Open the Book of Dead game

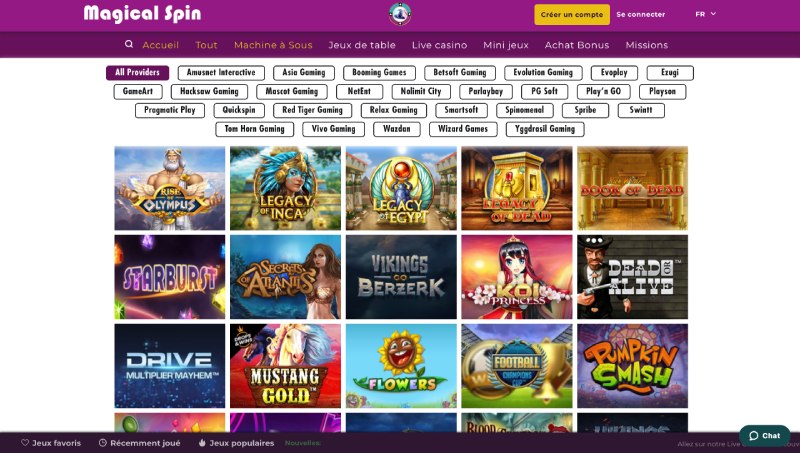pyautogui.click(x=633, y=188)
